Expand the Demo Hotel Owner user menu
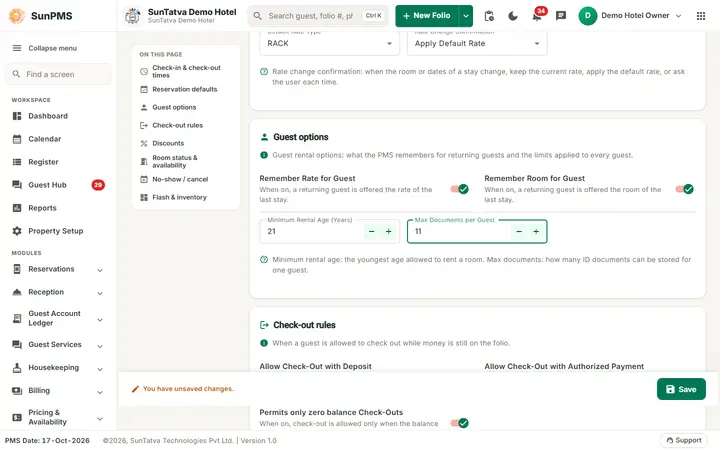This screenshot has height=450, width=720. [678, 16]
